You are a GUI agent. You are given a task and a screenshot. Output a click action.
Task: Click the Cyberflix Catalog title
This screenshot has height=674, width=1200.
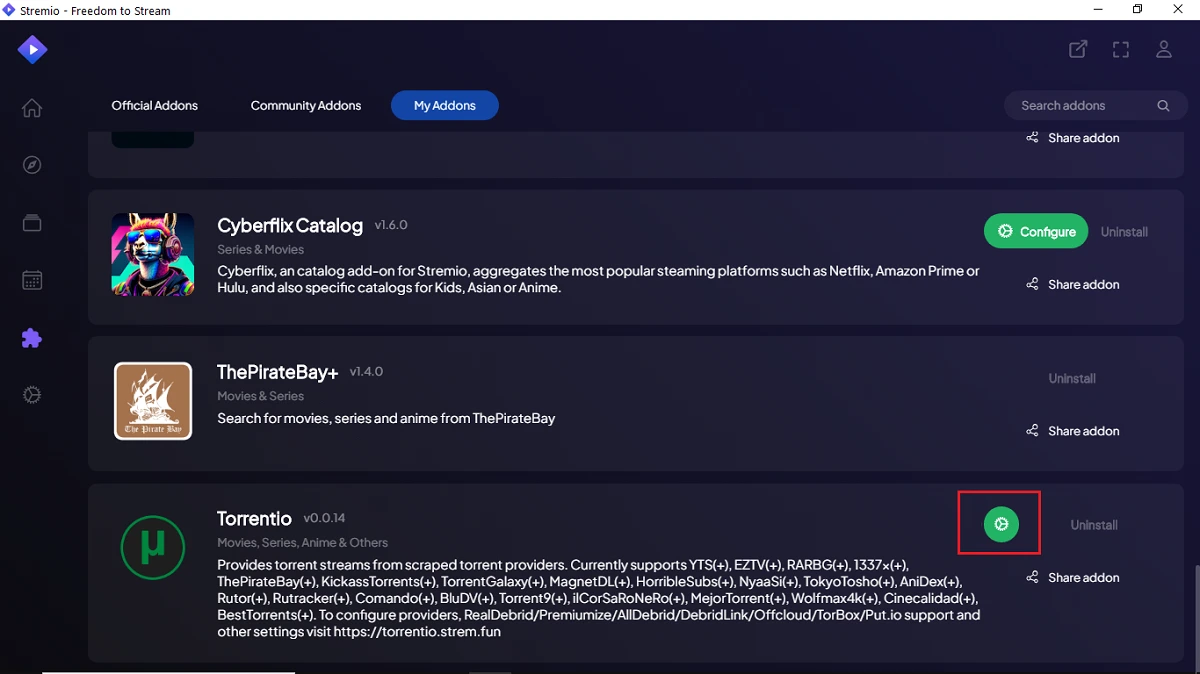coord(290,225)
